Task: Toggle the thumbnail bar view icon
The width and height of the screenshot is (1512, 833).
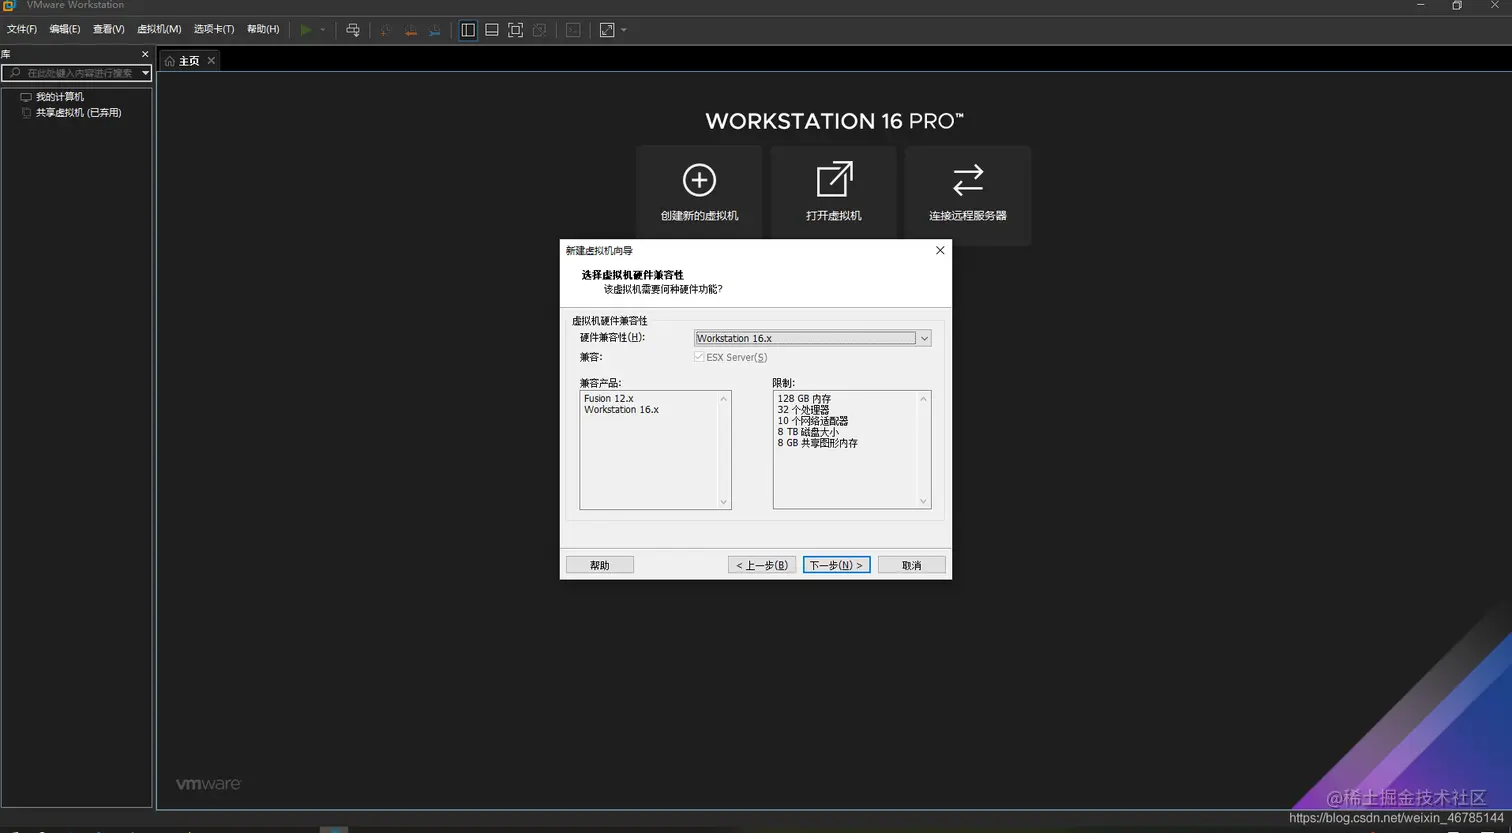Action: tap(492, 30)
